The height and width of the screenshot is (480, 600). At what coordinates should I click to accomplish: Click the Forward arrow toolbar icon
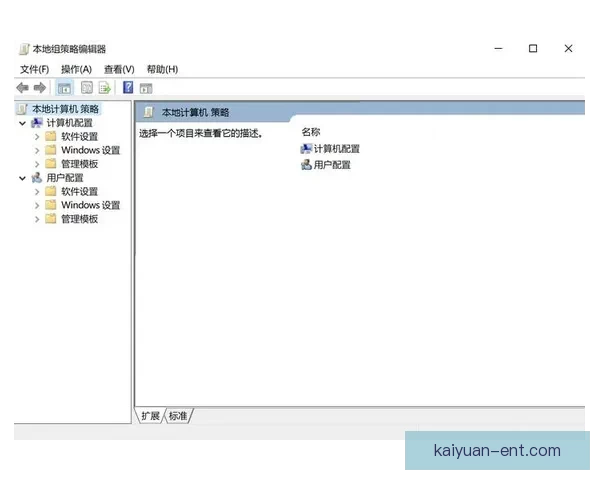[40, 88]
